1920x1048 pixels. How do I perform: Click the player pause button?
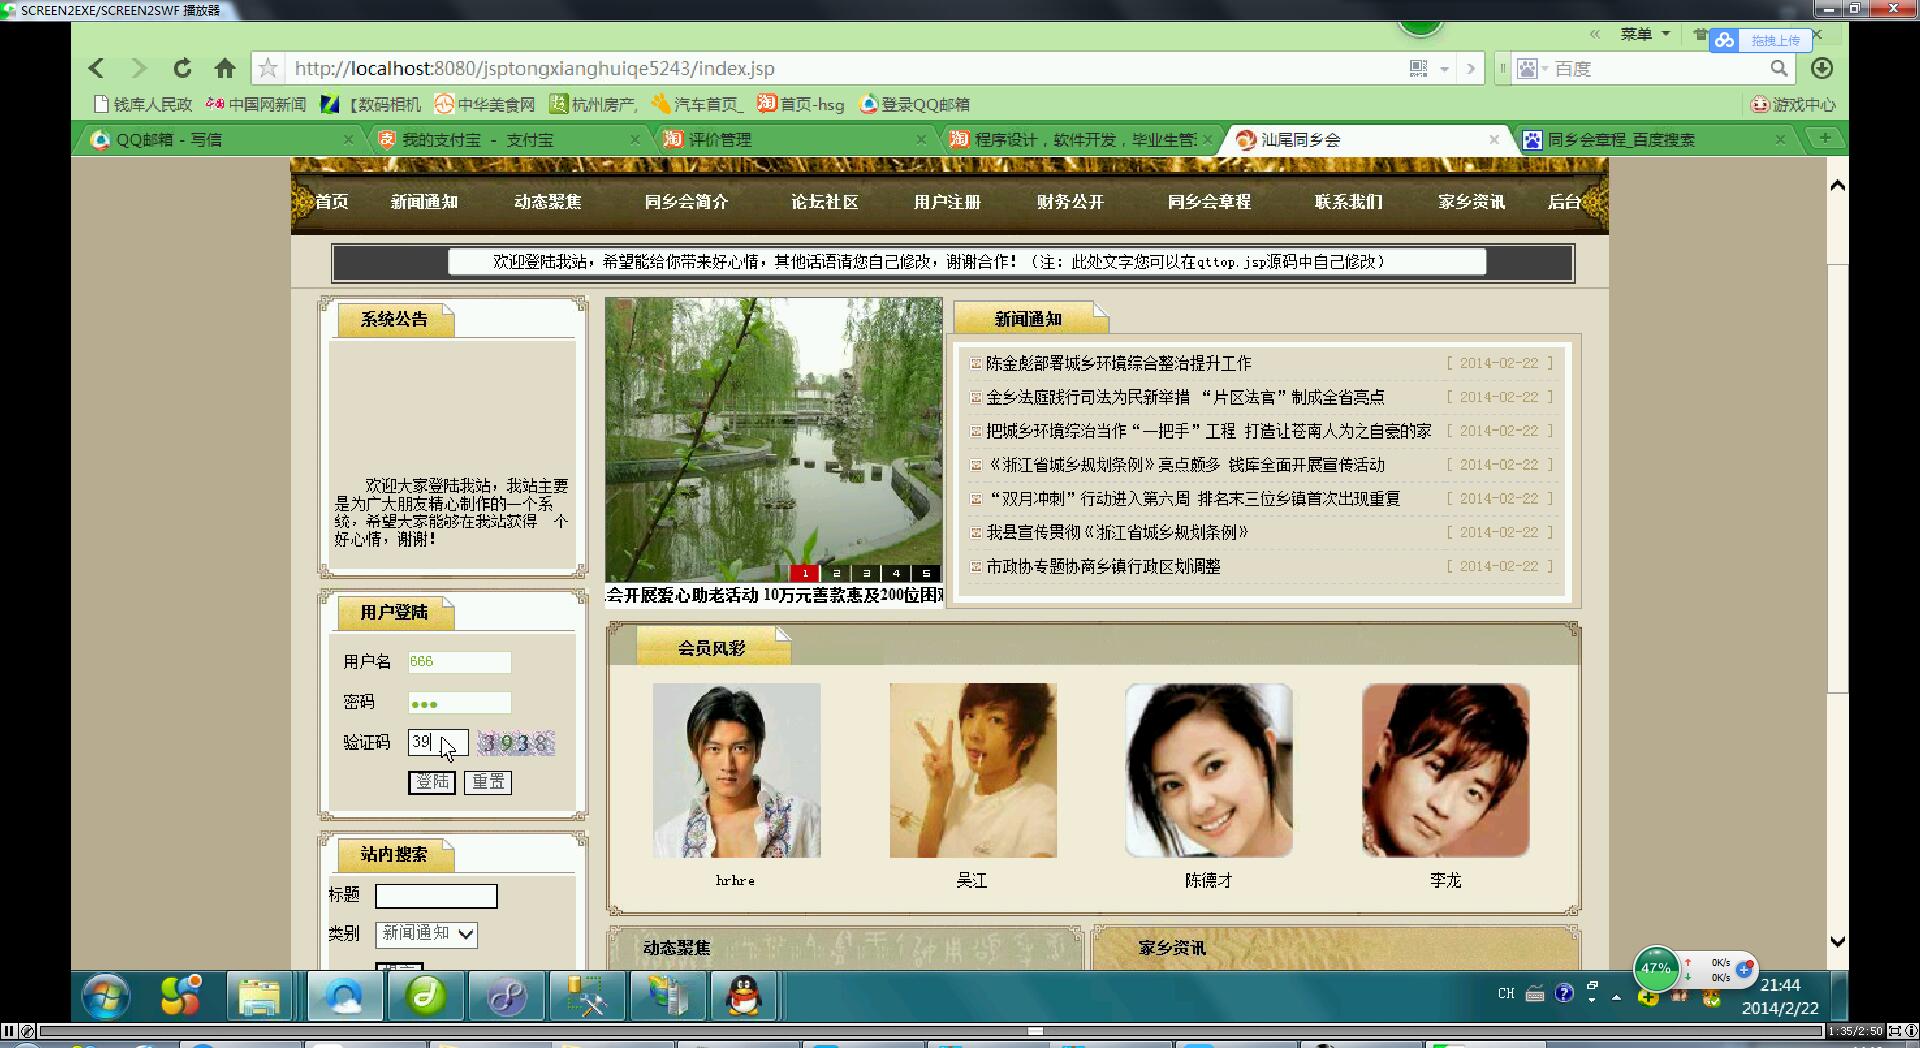click(9, 1031)
